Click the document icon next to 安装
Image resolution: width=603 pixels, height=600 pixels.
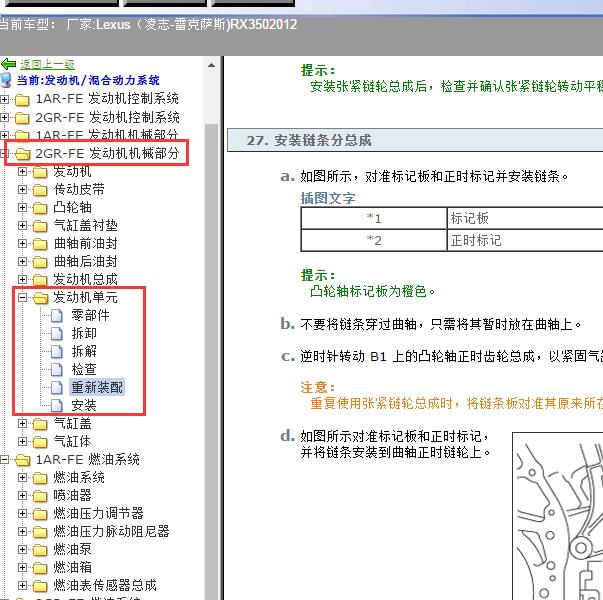point(57,405)
